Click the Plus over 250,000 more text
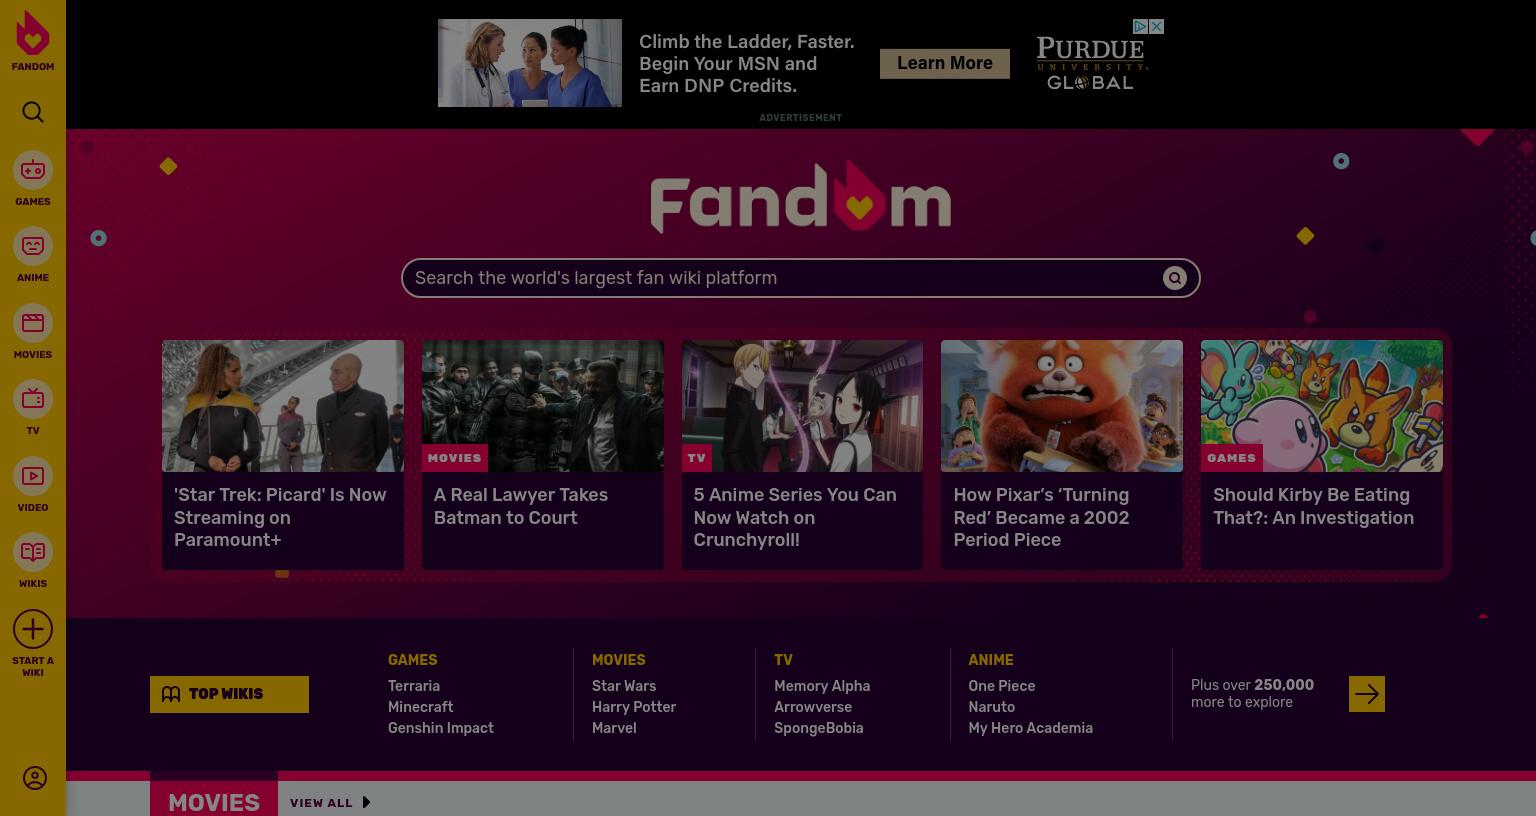 pyautogui.click(x=1253, y=693)
